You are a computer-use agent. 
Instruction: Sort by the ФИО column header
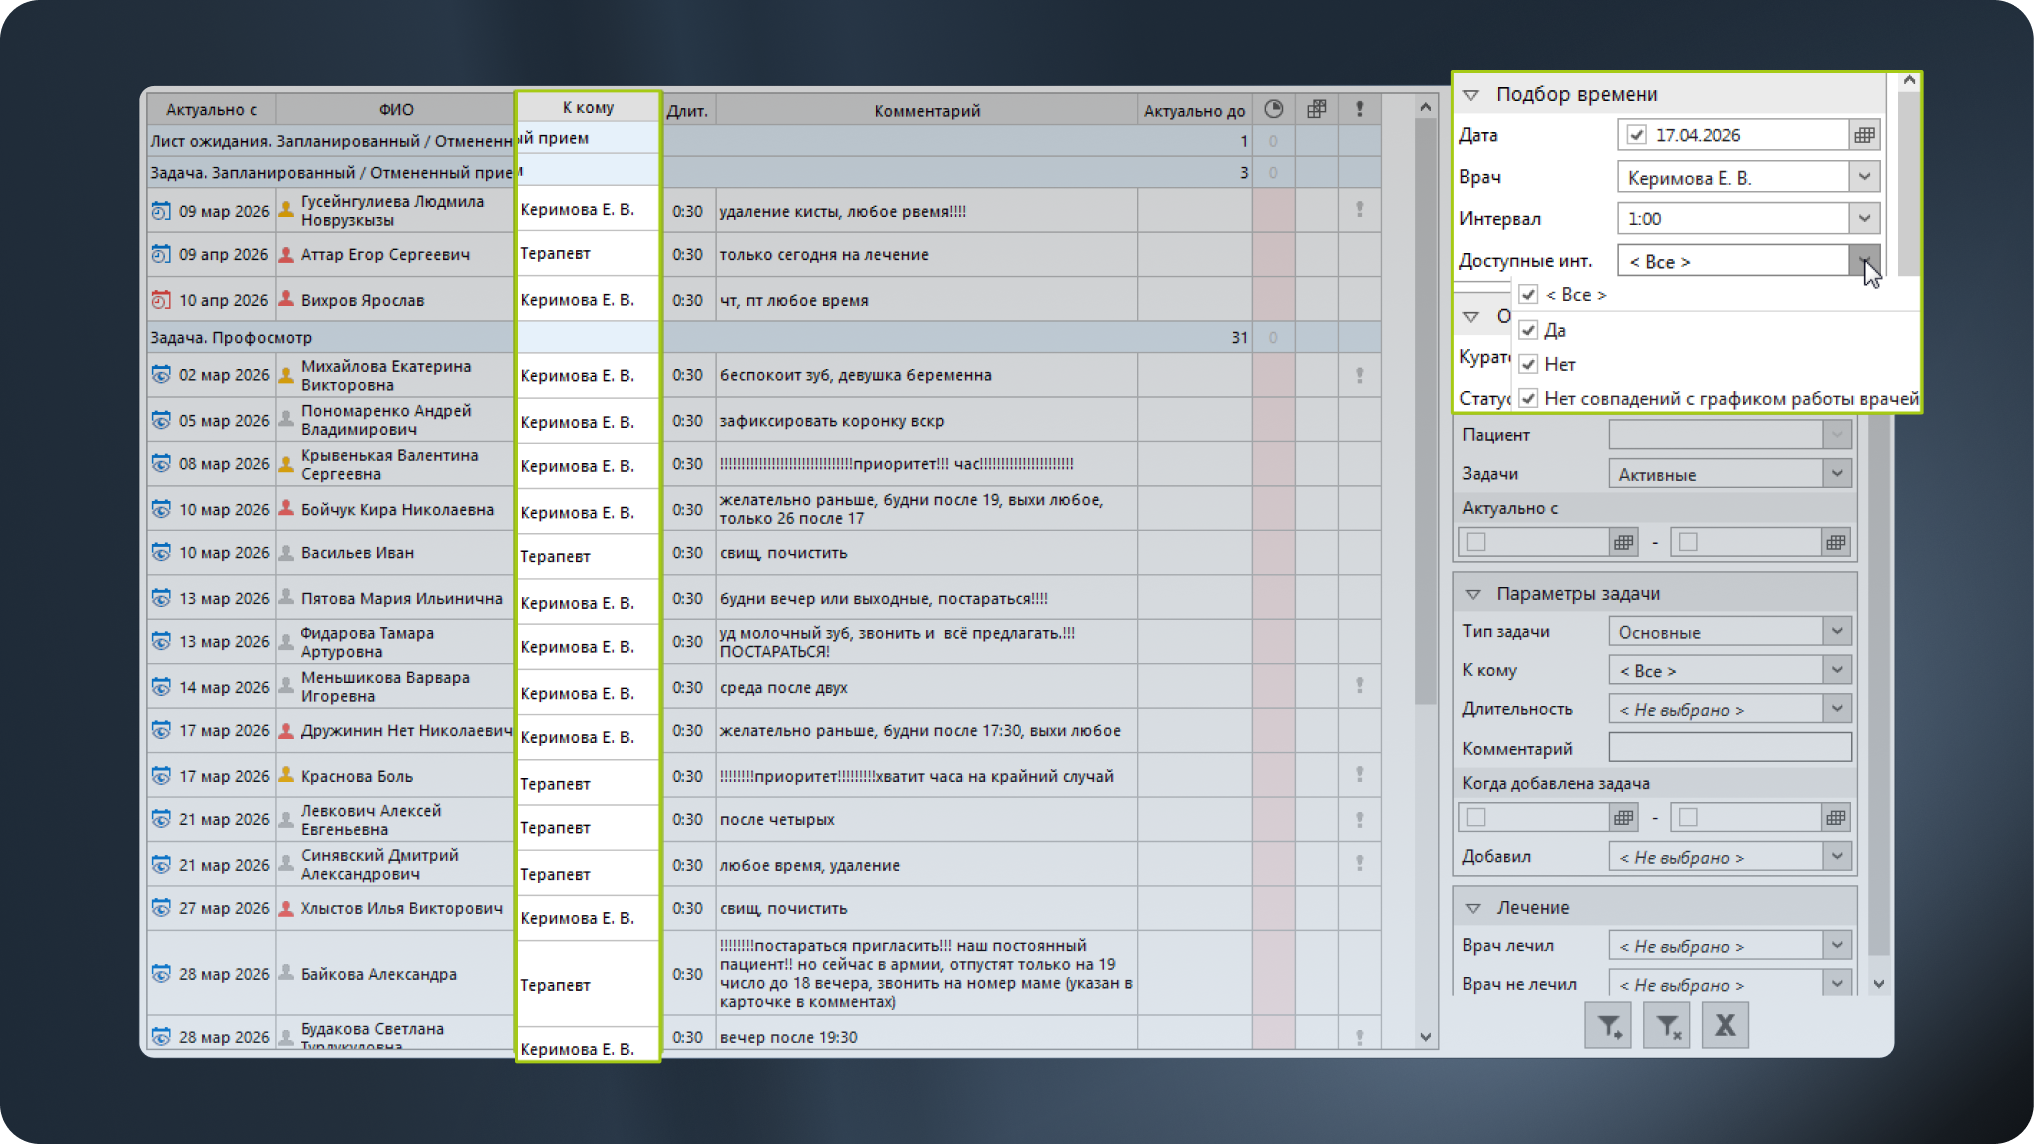pyautogui.click(x=396, y=109)
